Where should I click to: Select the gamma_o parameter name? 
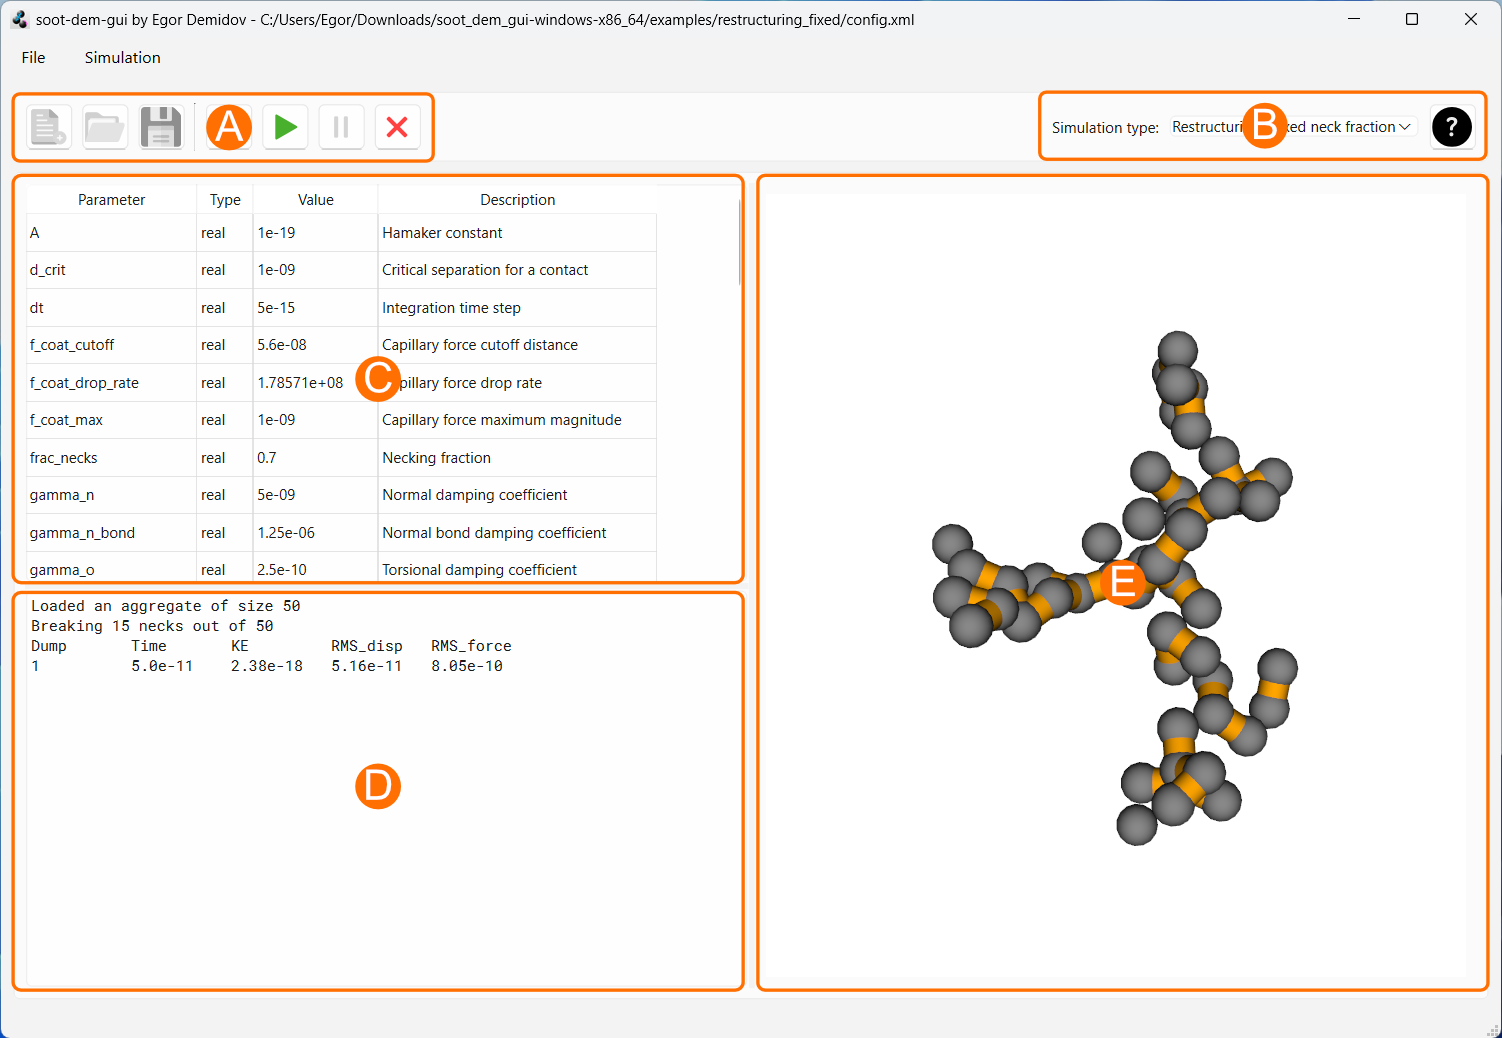tap(111, 568)
